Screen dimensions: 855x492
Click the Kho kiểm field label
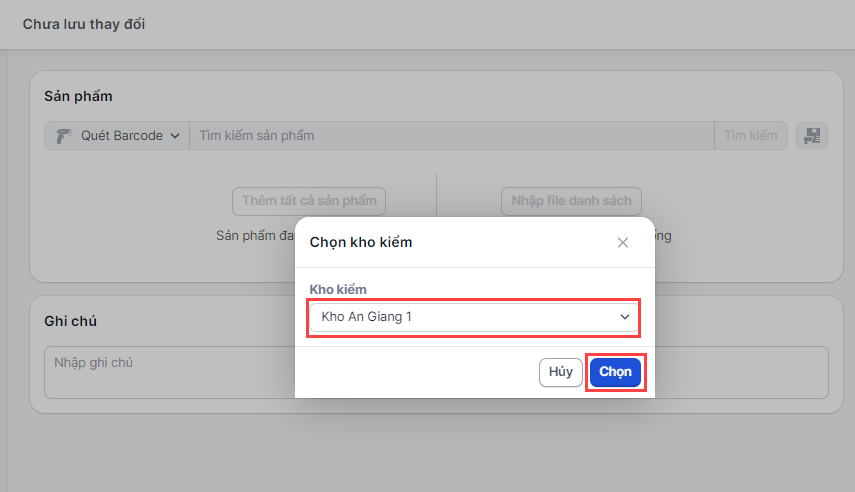[x=338, y=290]
